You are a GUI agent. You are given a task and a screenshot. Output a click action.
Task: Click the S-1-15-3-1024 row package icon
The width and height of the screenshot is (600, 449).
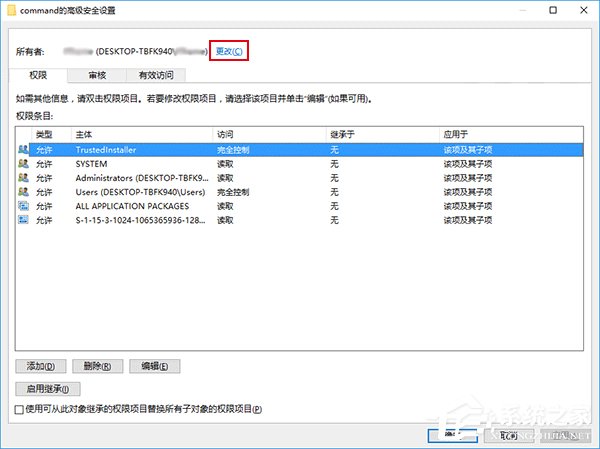coord(23,220)
